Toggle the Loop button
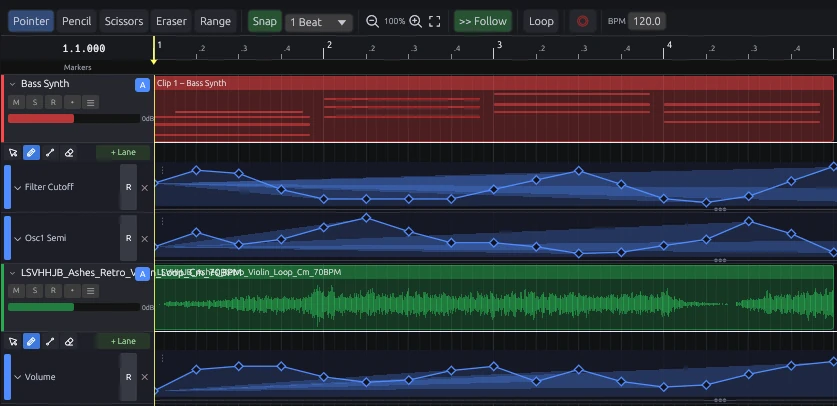This screenshot has height=406, width=837. (541, 21)
